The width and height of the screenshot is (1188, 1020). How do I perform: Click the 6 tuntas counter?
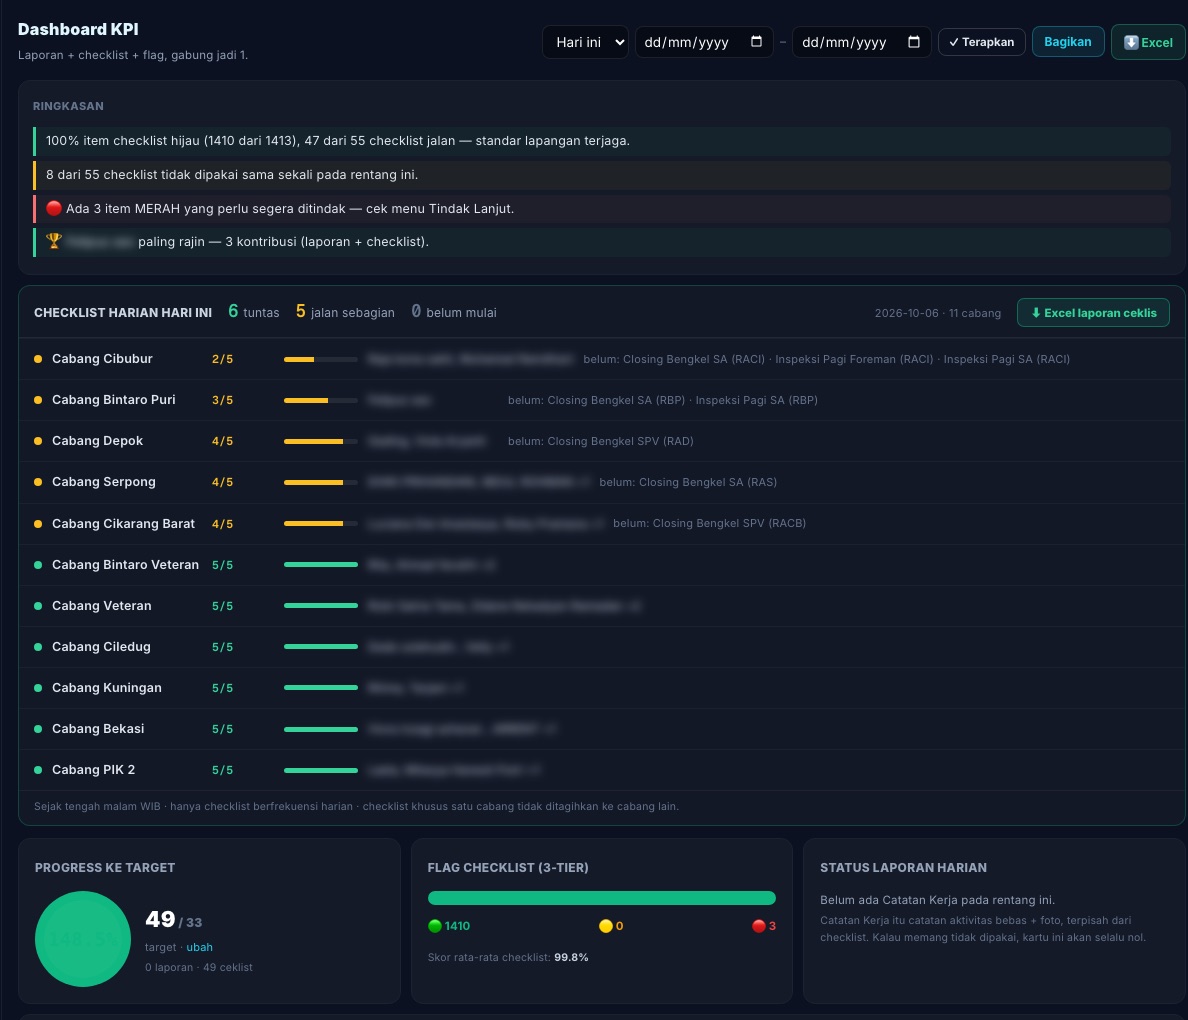pyautogui.click(x=254, y=311)
